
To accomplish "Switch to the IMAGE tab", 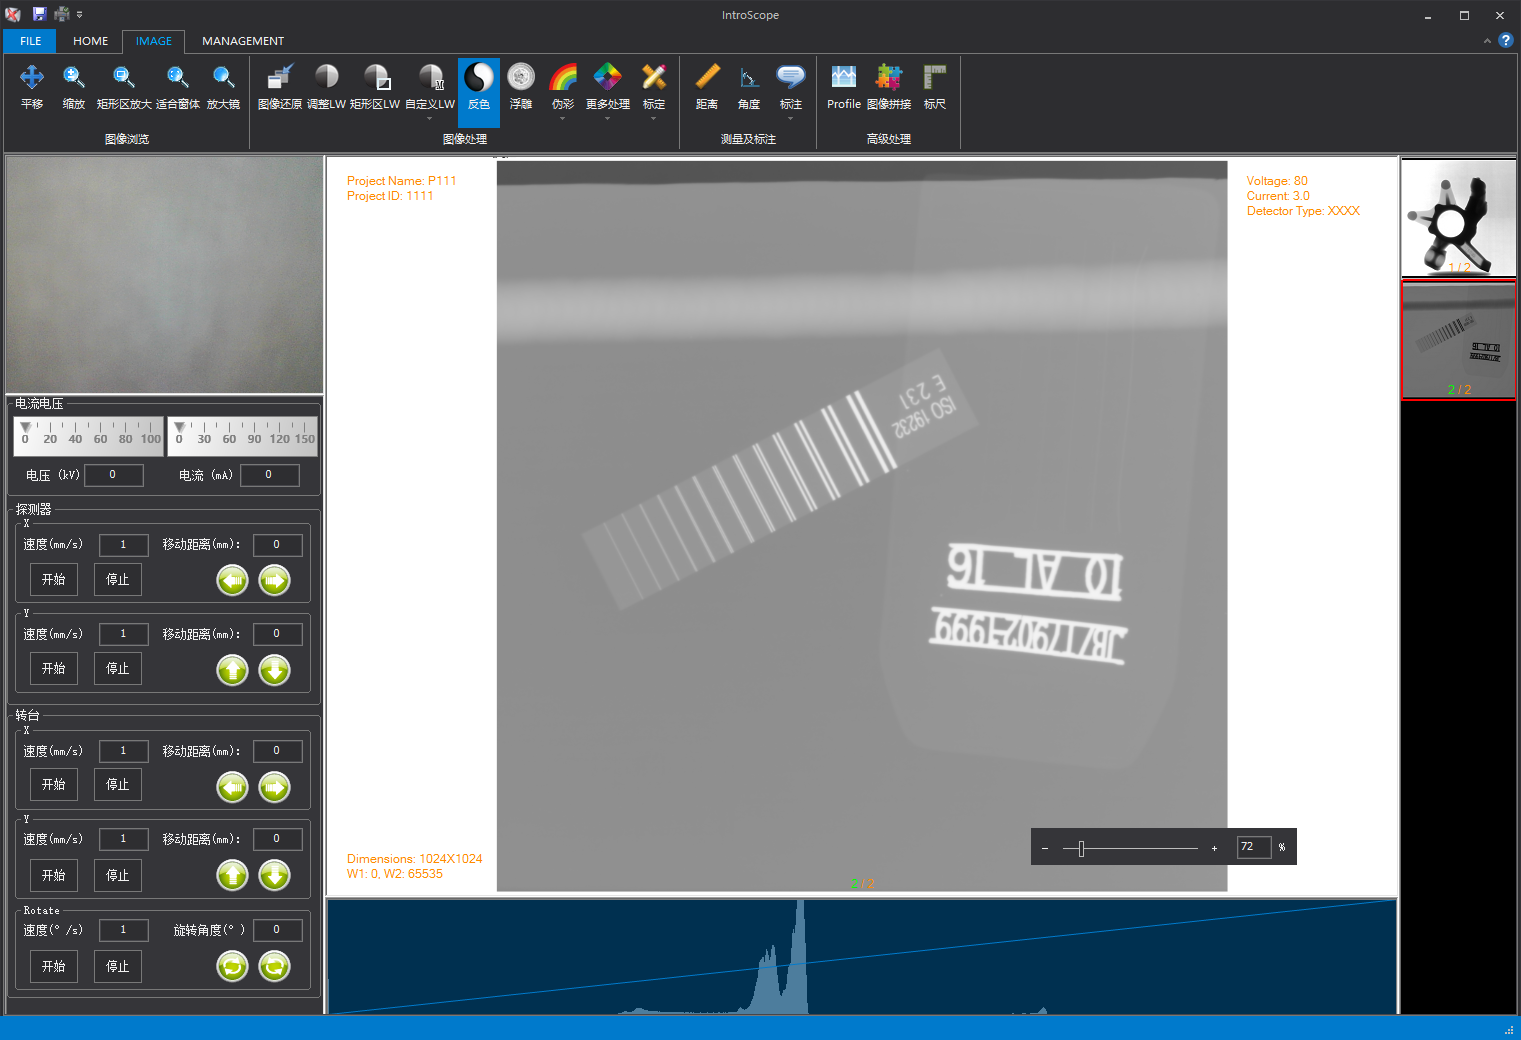I will 154,41.
